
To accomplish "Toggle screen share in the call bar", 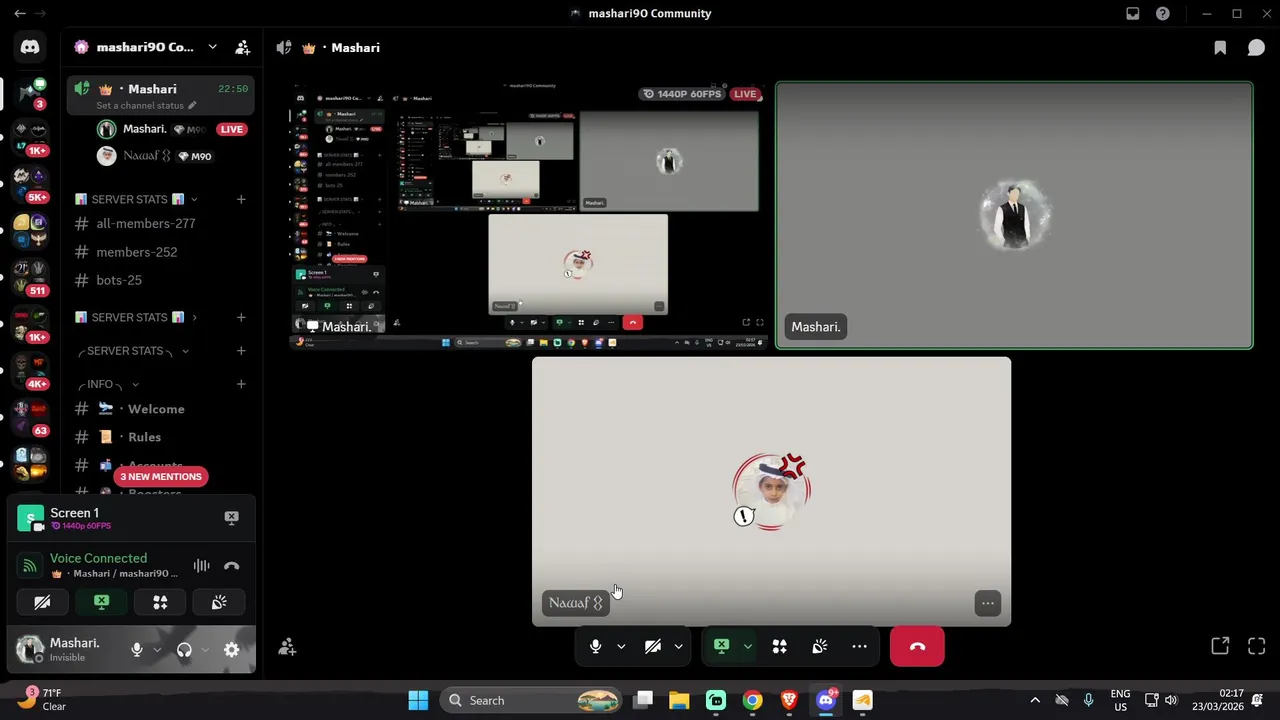I will pyautogui.click(x=721, y=647).
